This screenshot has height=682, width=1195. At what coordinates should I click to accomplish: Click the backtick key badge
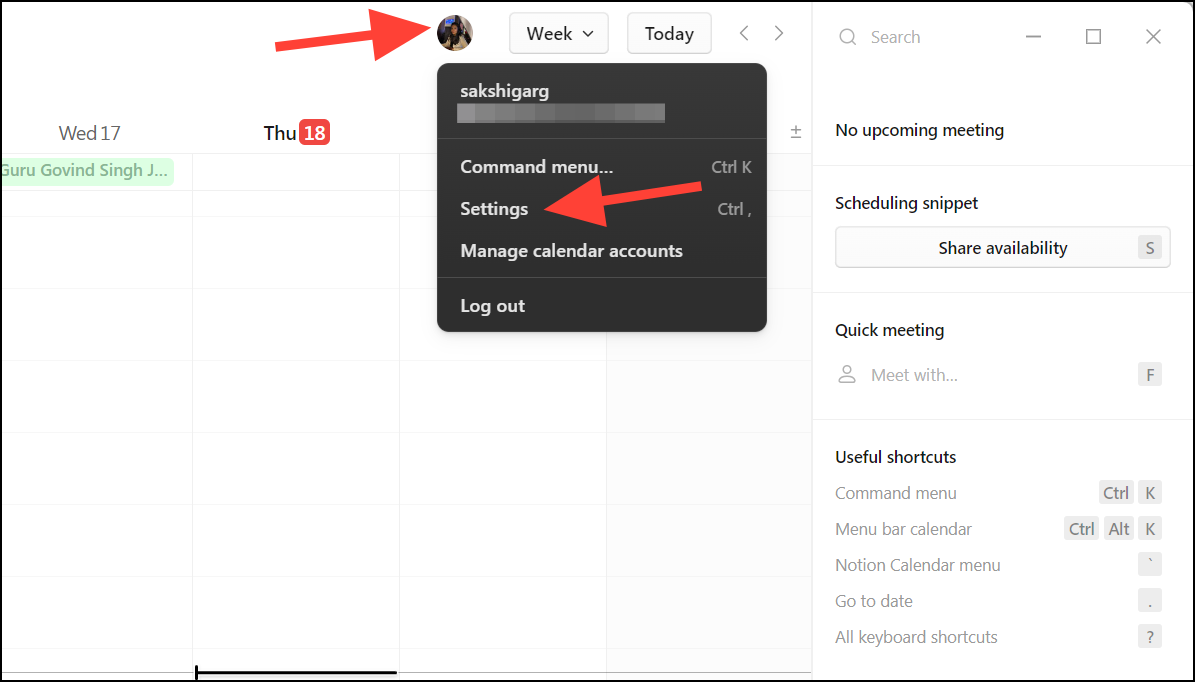pos(1149,565)
